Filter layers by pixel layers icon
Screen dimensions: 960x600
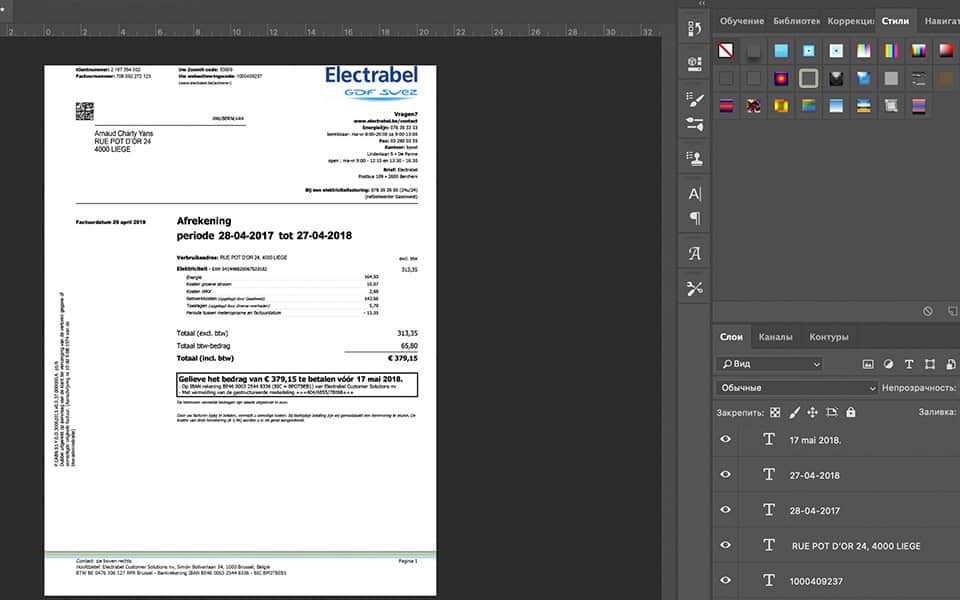[868, 364]
